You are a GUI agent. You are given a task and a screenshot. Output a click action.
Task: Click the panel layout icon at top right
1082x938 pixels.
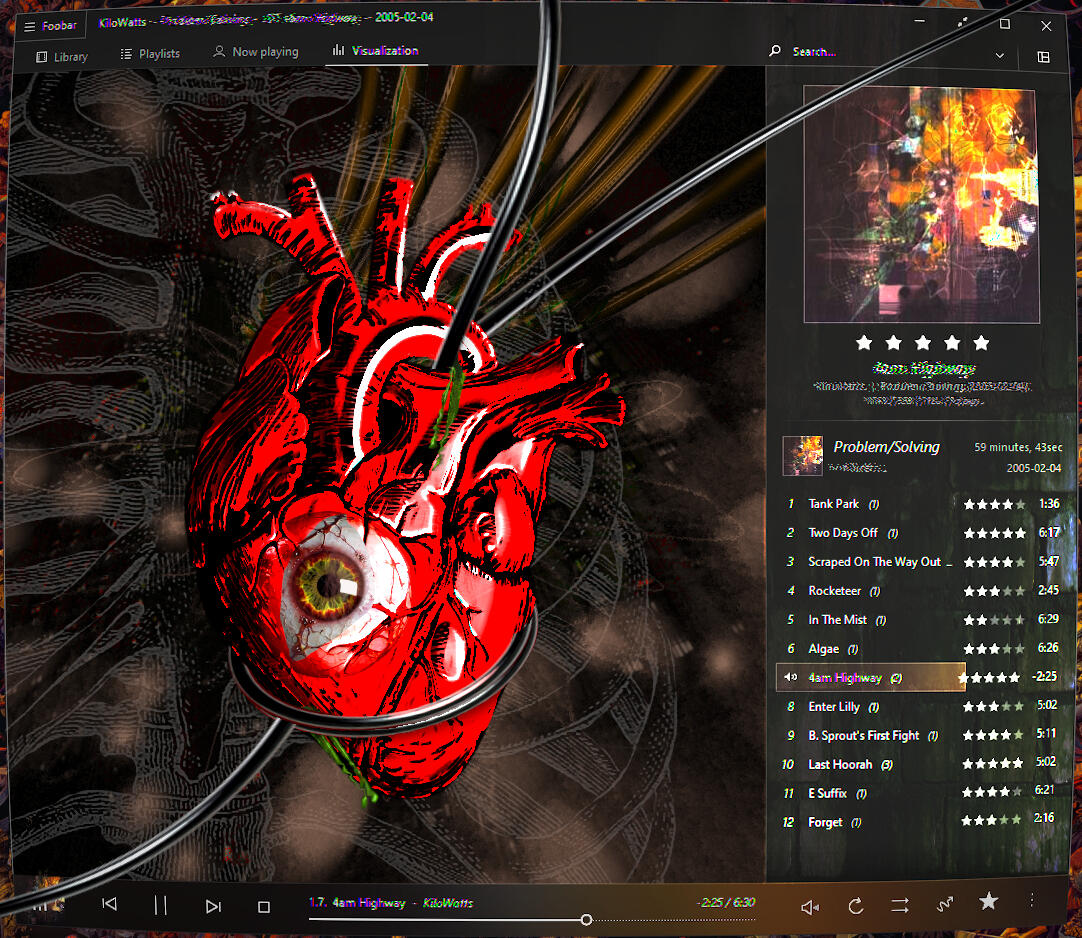tap(1044, 57)
